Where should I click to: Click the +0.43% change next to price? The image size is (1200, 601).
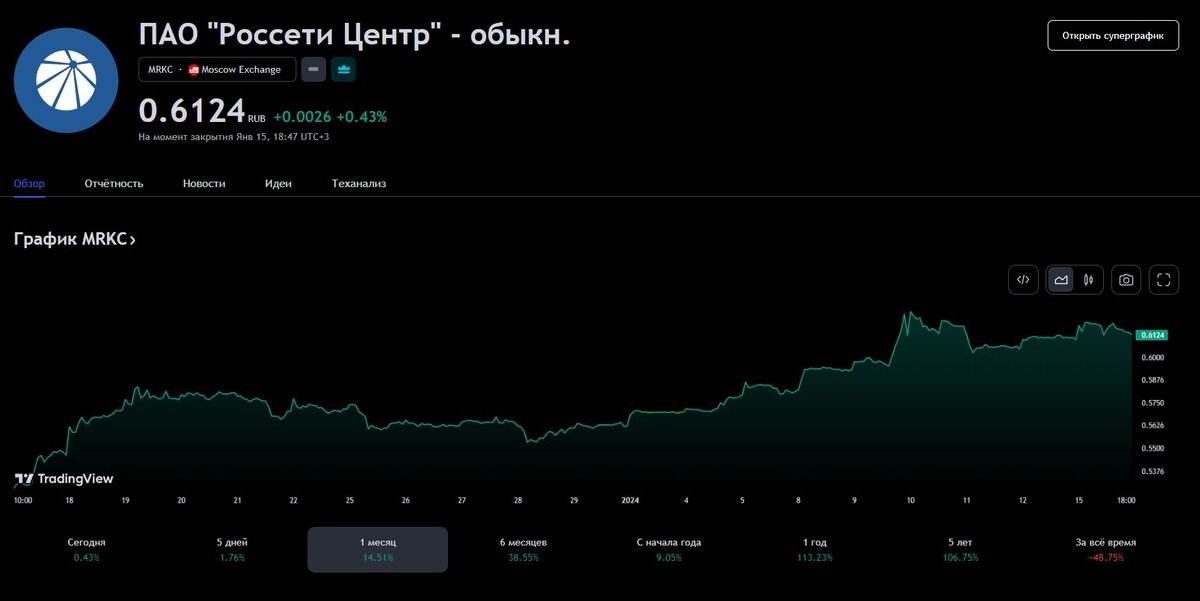pos(362,116)
